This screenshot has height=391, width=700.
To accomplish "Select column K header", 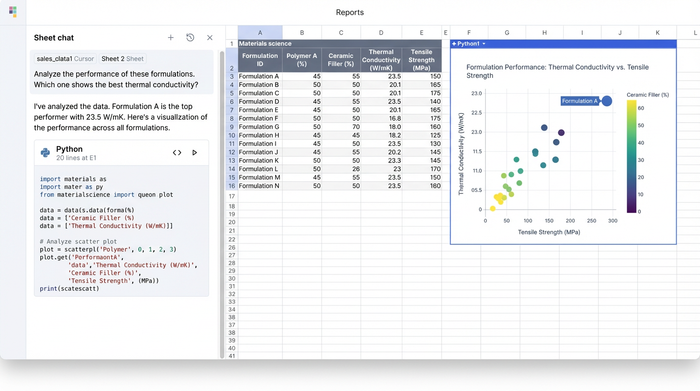I will coord(658,33).
